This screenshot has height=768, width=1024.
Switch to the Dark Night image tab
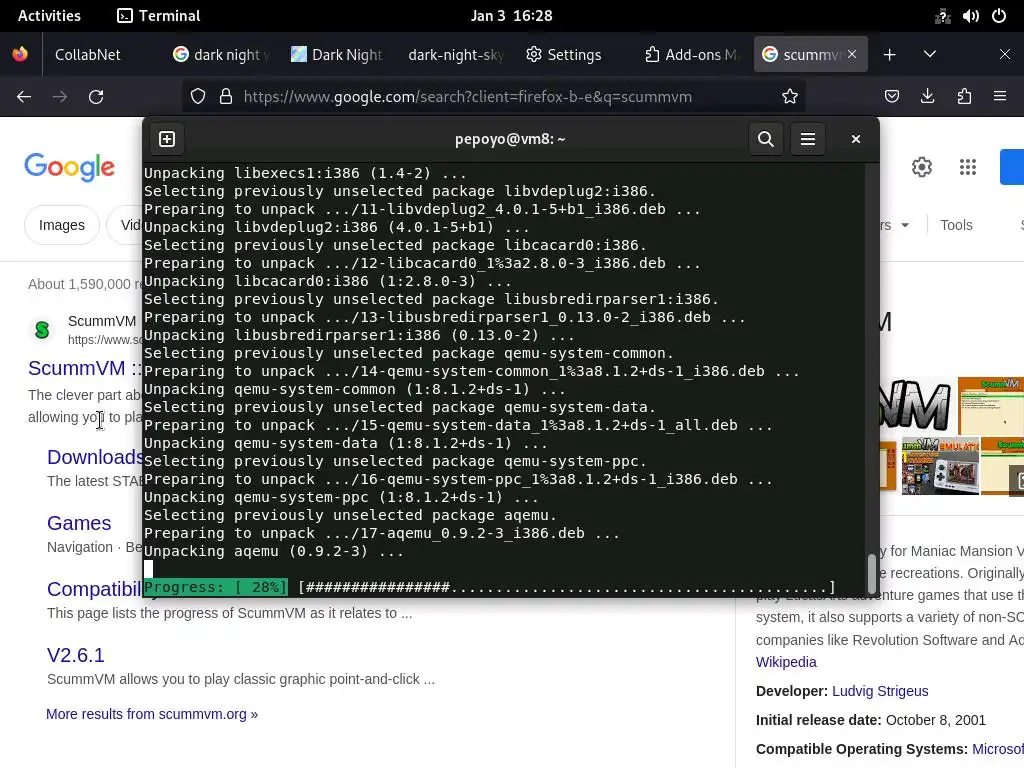coord(337,55)
